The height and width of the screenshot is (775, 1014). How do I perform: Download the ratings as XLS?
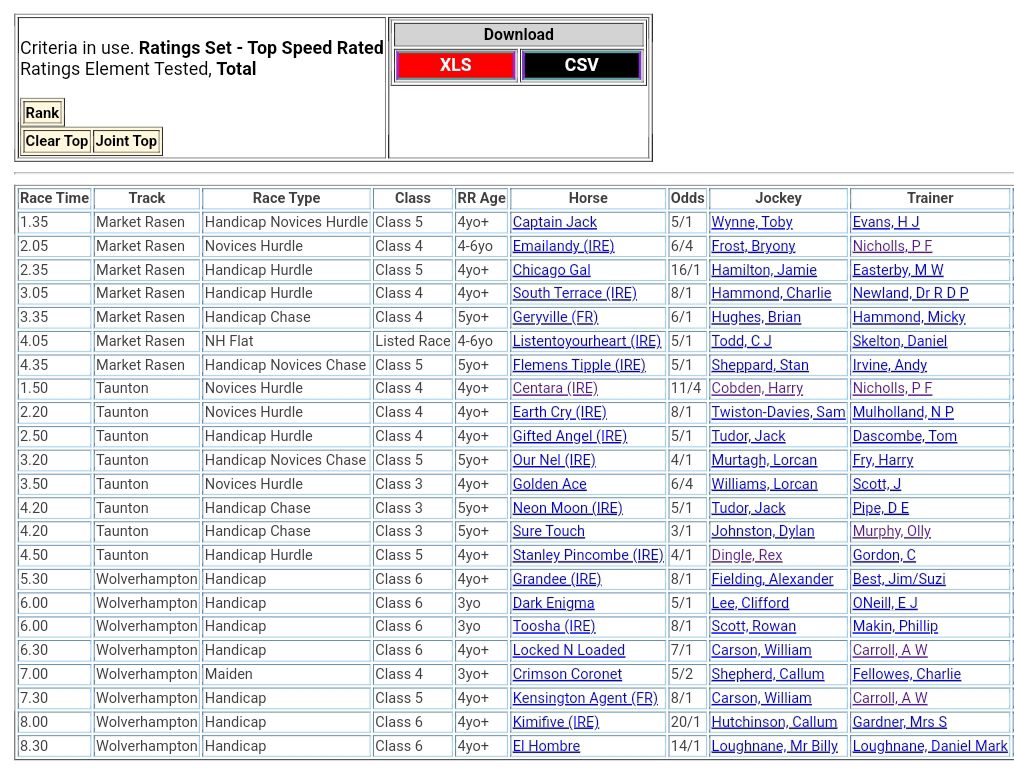(x=455, y=65)
